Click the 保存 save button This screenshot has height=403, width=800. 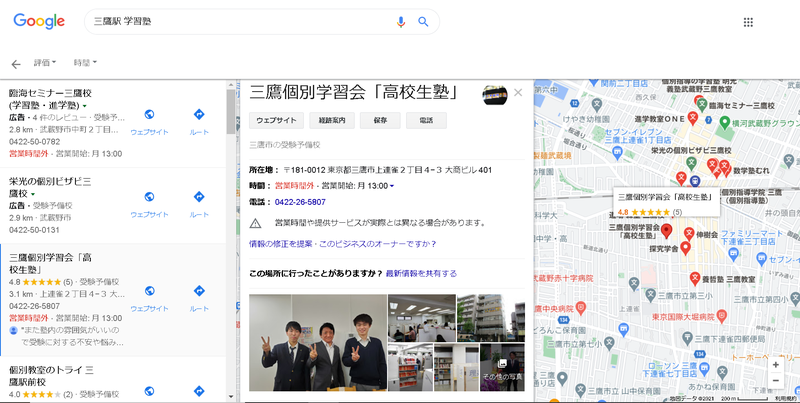(380, 120)
